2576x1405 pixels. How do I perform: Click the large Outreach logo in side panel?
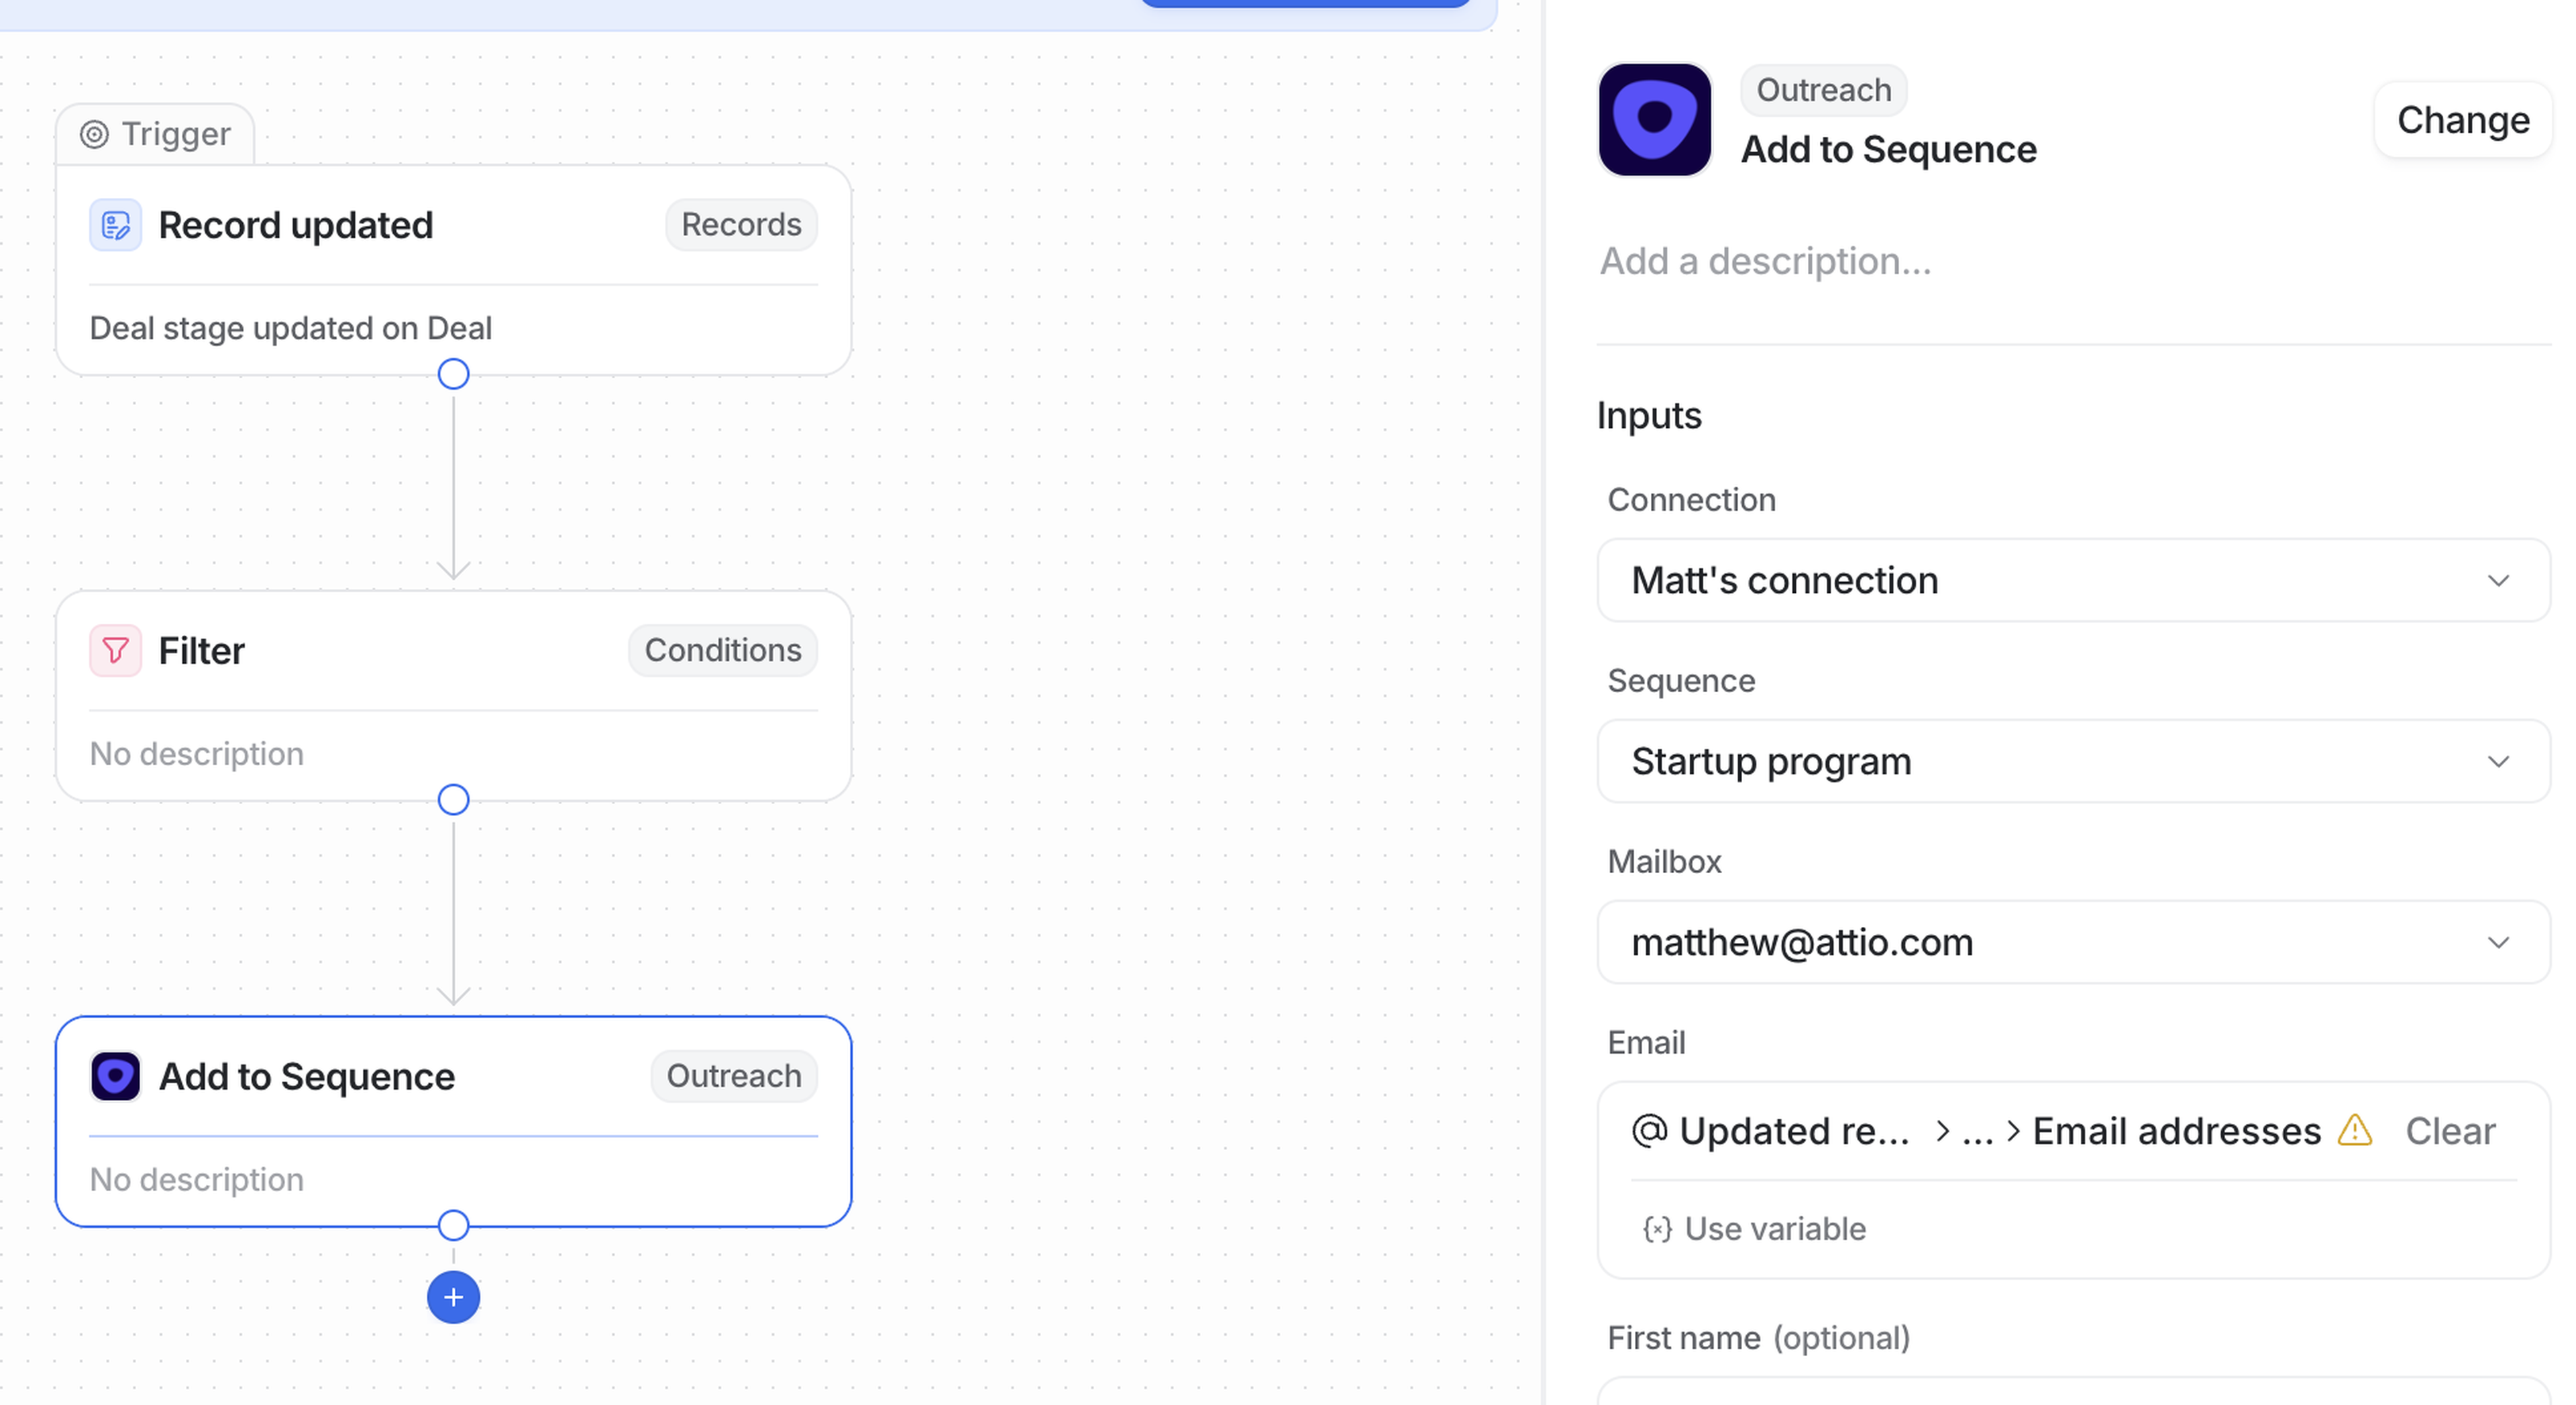(1654, 120)
